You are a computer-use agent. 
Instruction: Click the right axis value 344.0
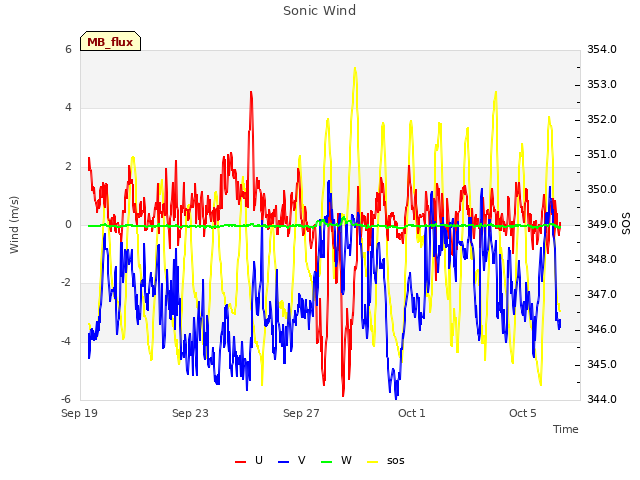[602, 399]
